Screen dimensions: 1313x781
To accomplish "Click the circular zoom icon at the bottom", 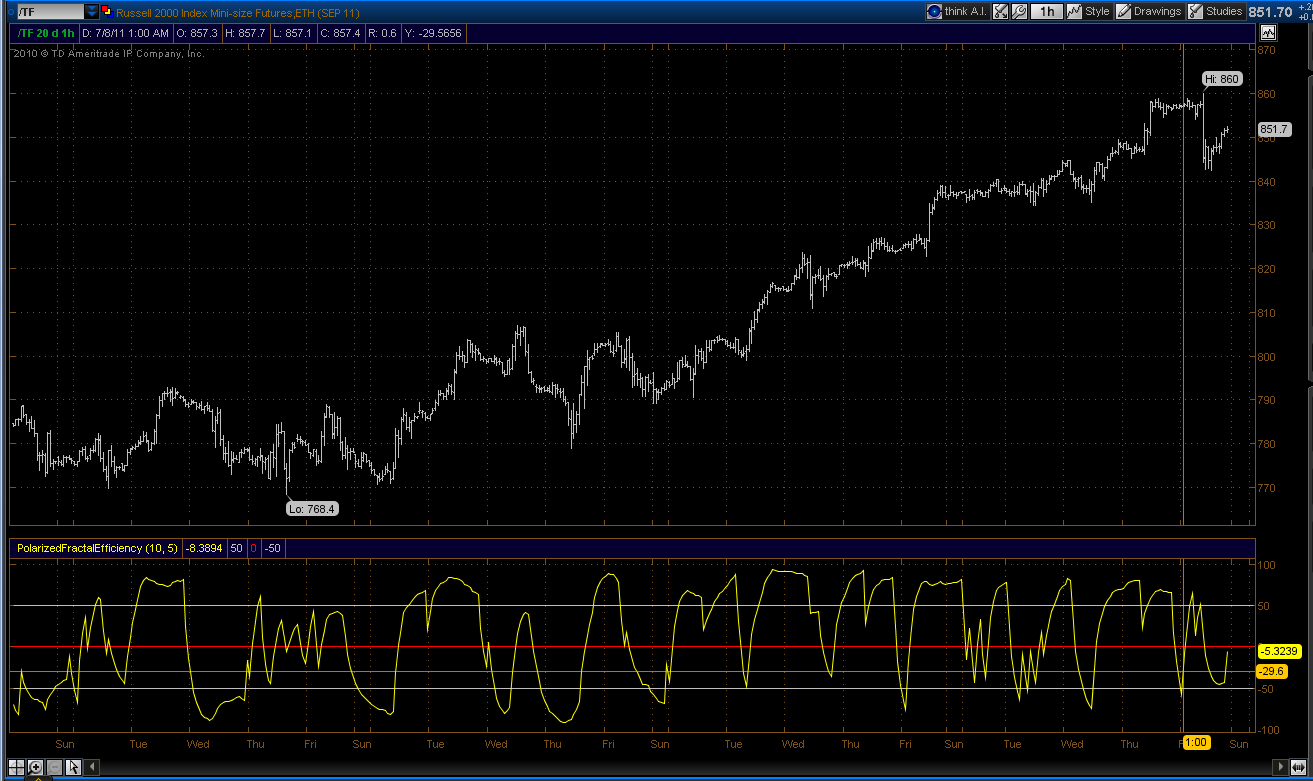I will (36, 767).
